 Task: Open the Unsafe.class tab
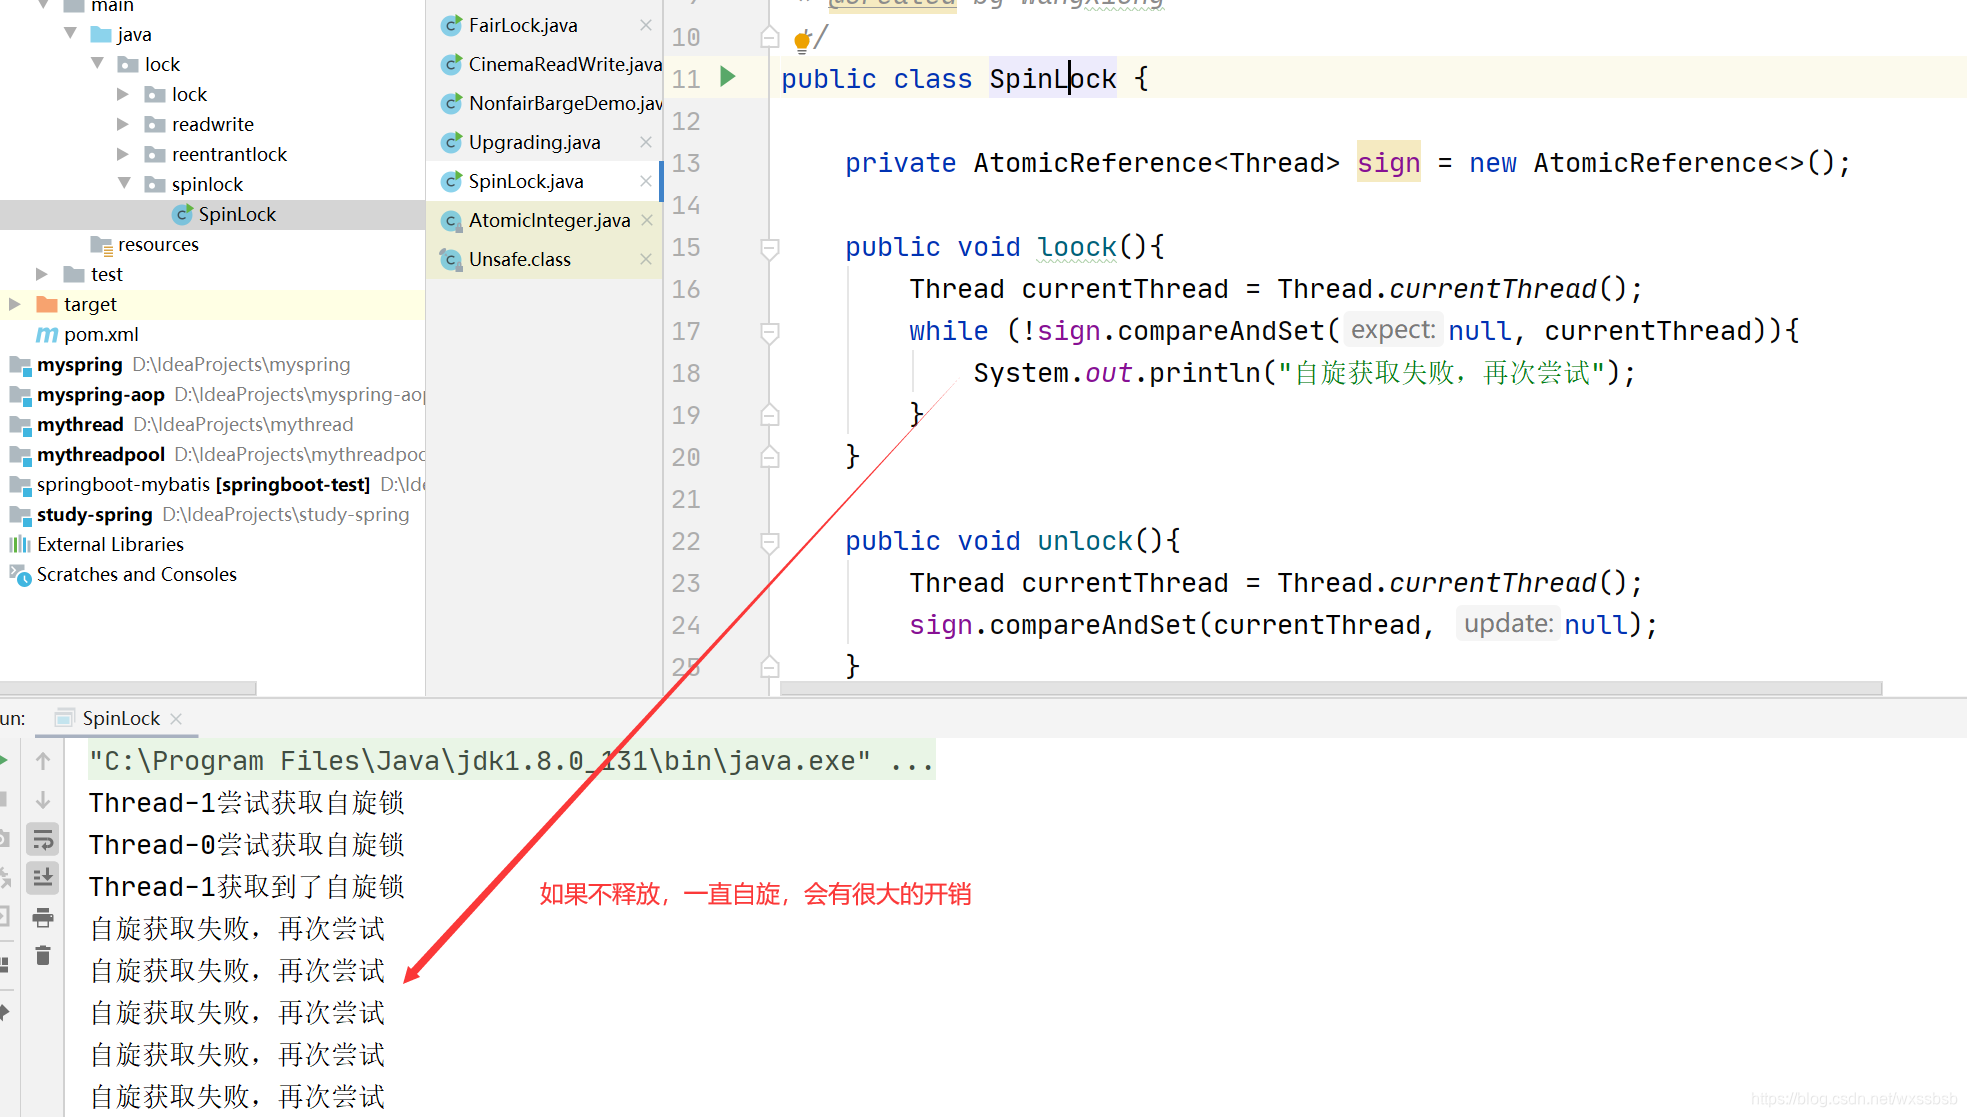[x=519, y=259]
